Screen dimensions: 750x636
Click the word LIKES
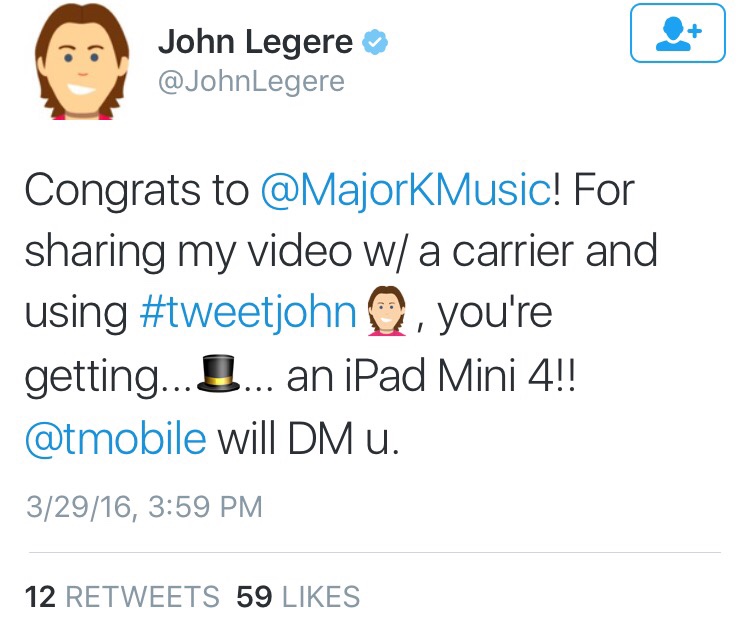coord(321,596)
